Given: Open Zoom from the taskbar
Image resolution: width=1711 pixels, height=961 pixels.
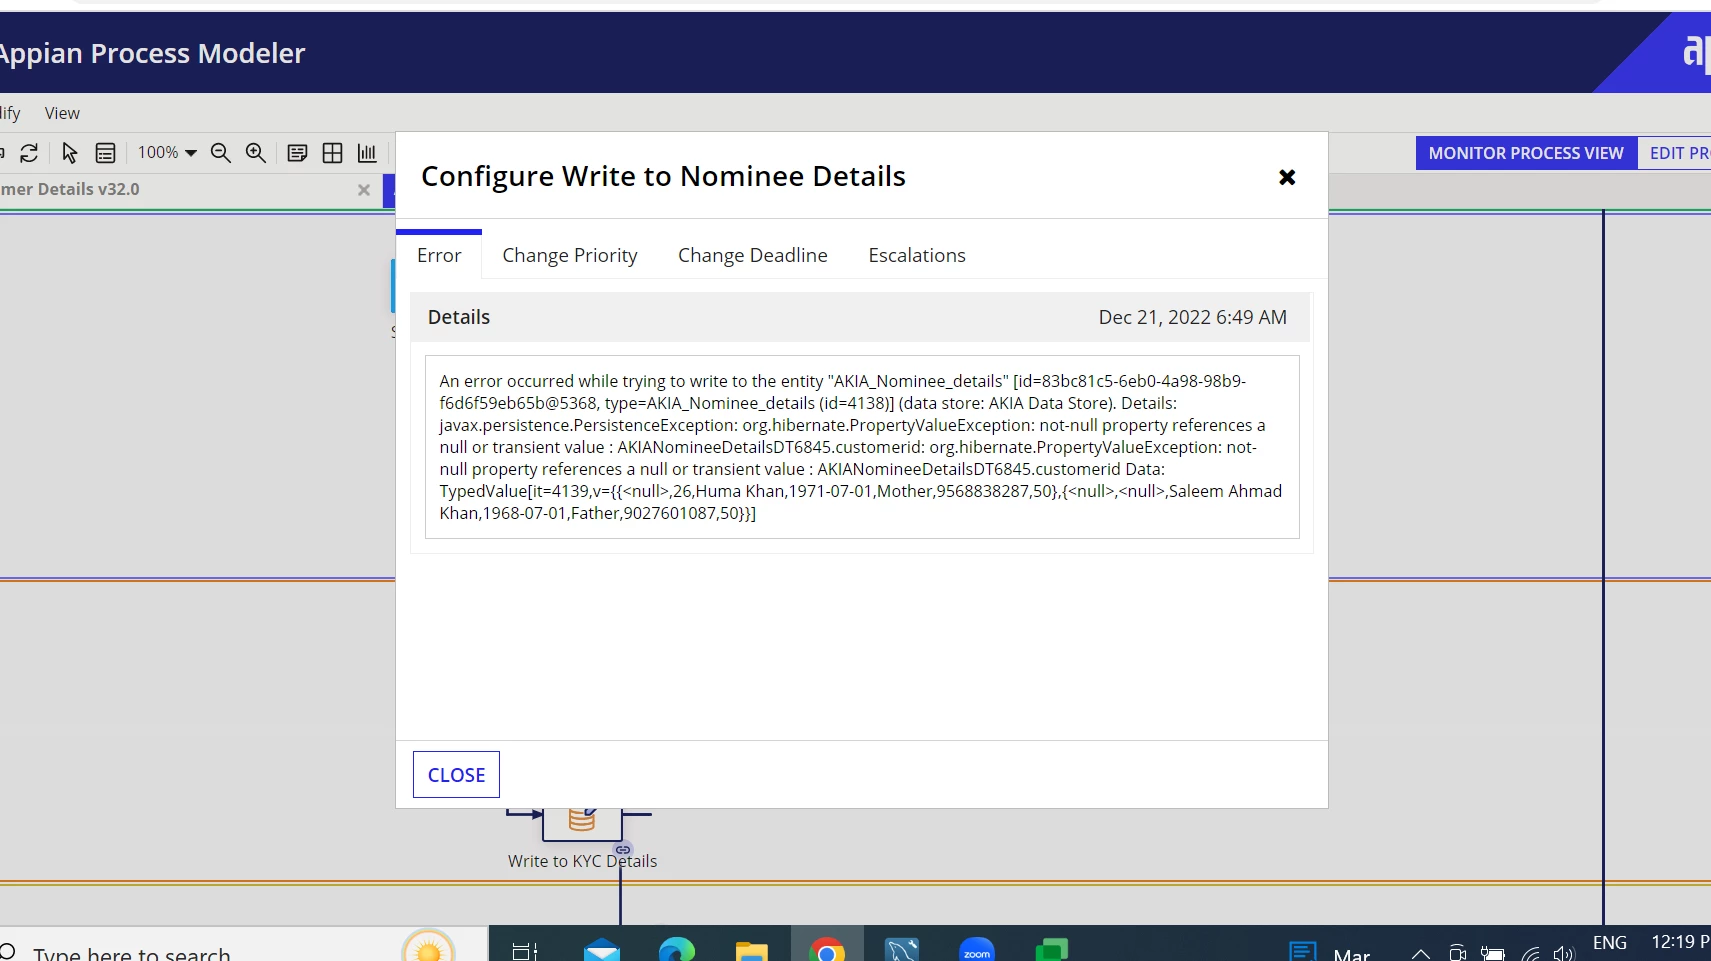Looking at the screenshot, I should [977, 950].
